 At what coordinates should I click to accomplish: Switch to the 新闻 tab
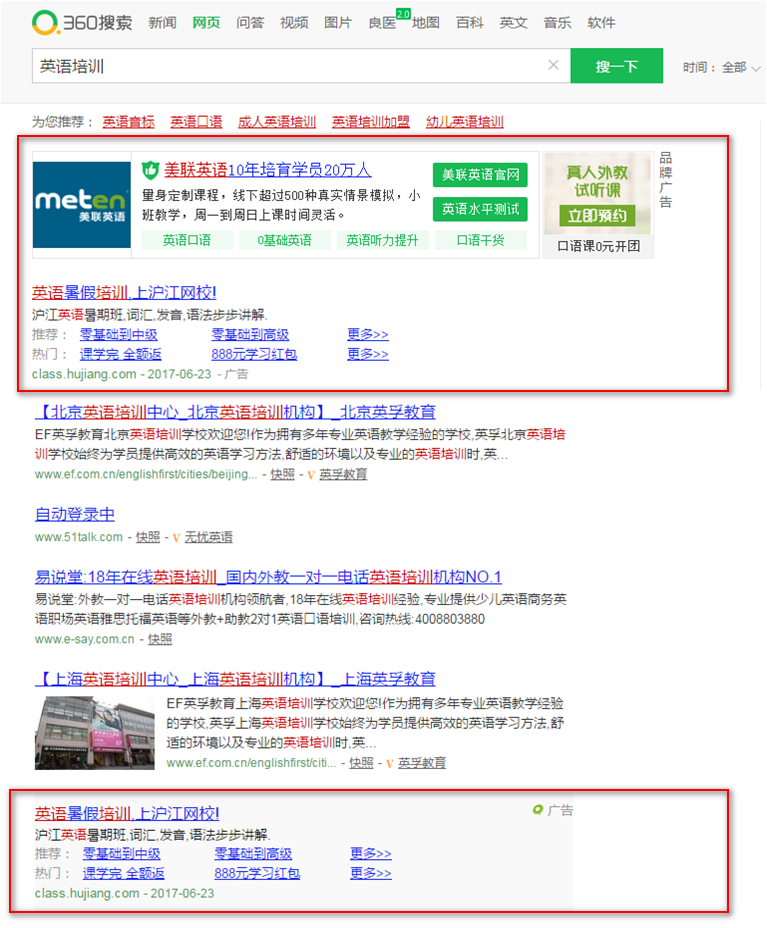coord(163,22)
